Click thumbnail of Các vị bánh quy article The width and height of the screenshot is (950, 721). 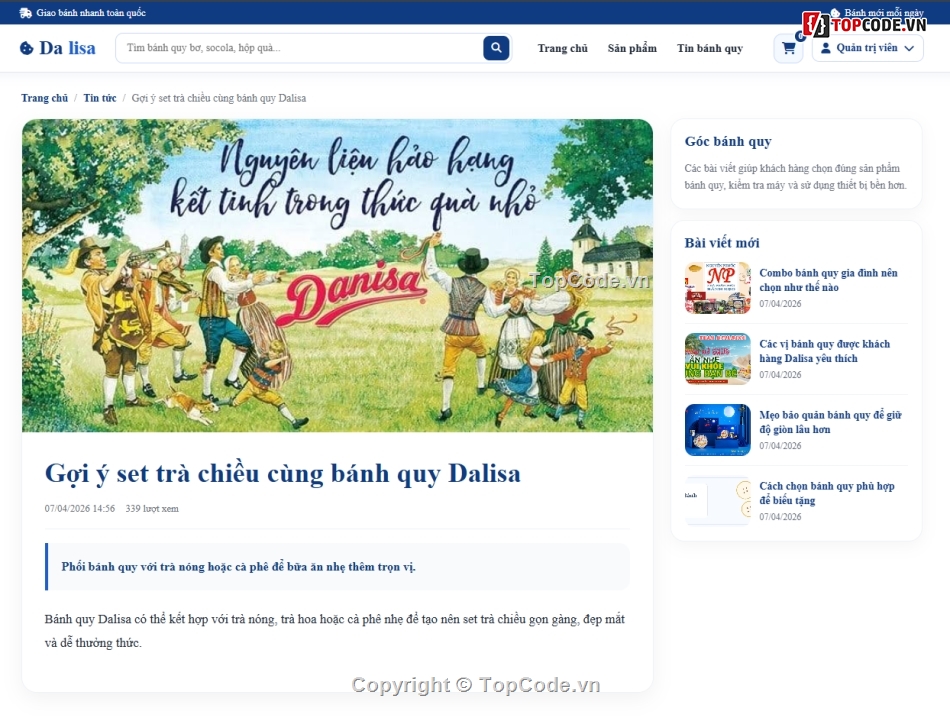click(x=717, y=359)
